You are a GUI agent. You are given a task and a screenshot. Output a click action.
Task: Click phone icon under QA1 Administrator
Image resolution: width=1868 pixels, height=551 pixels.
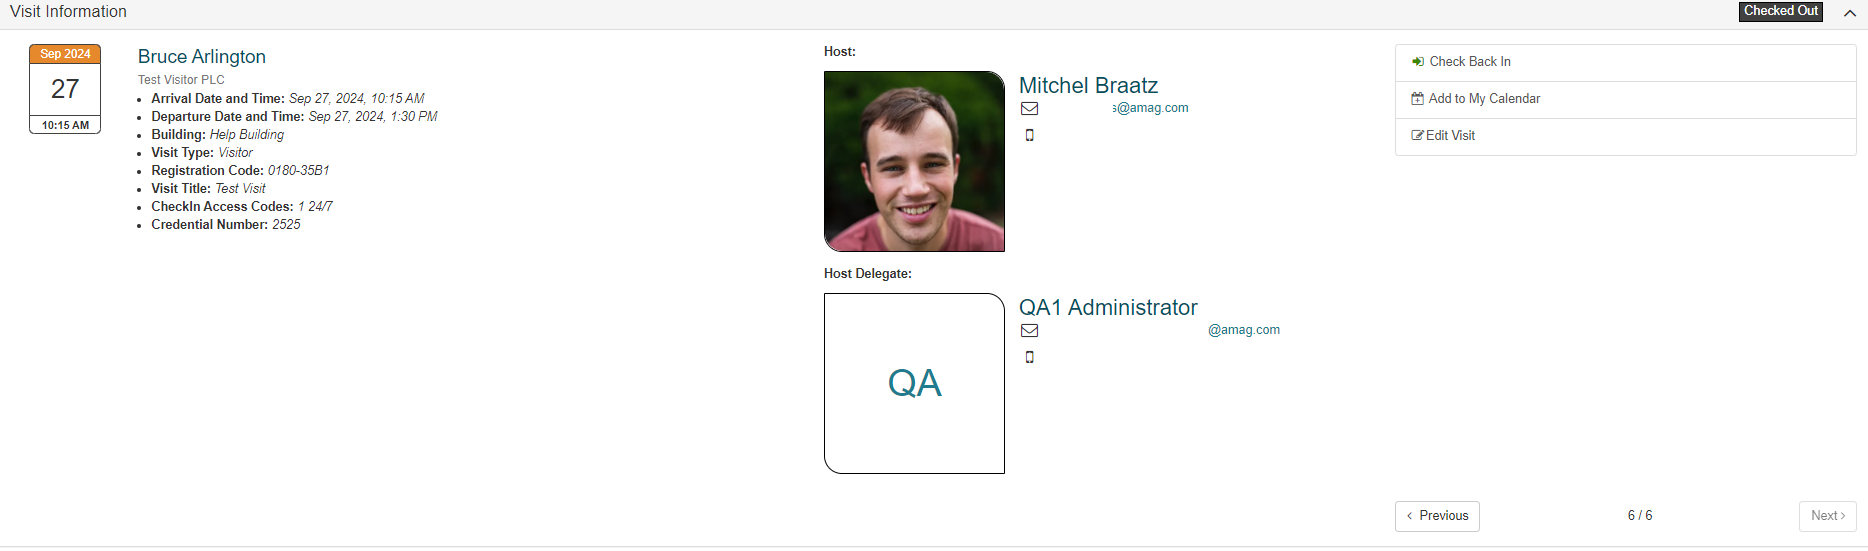(1029, 357)
